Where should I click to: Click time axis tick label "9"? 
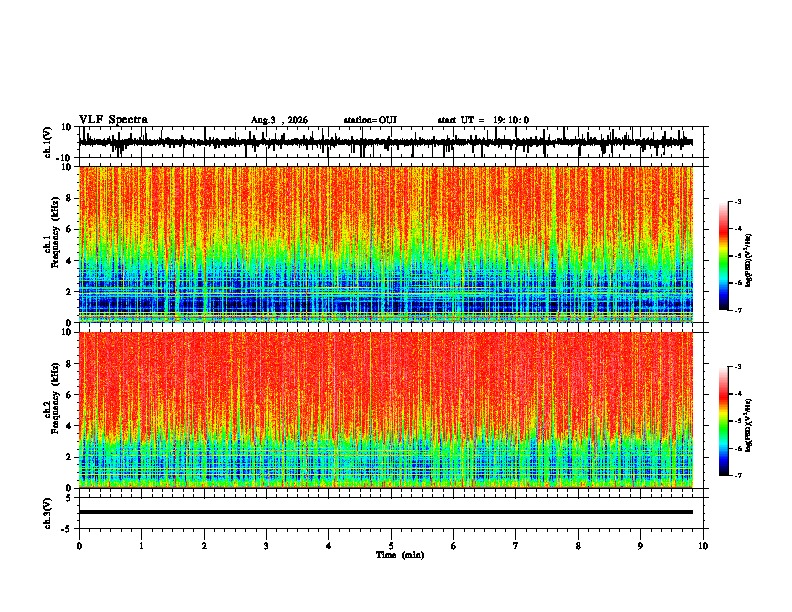[x=640, y=545]
